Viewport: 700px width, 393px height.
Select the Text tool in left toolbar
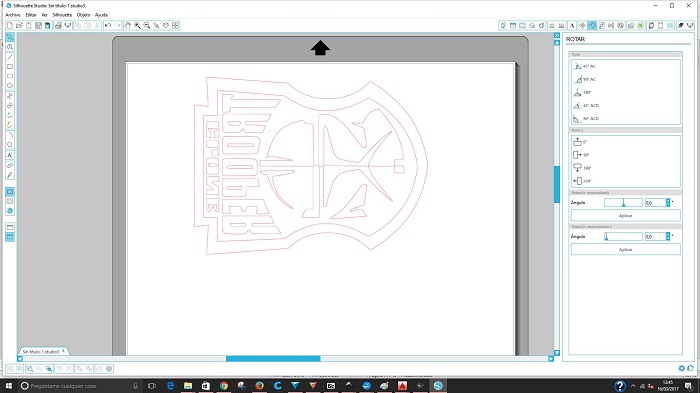(x=10, y=155)
